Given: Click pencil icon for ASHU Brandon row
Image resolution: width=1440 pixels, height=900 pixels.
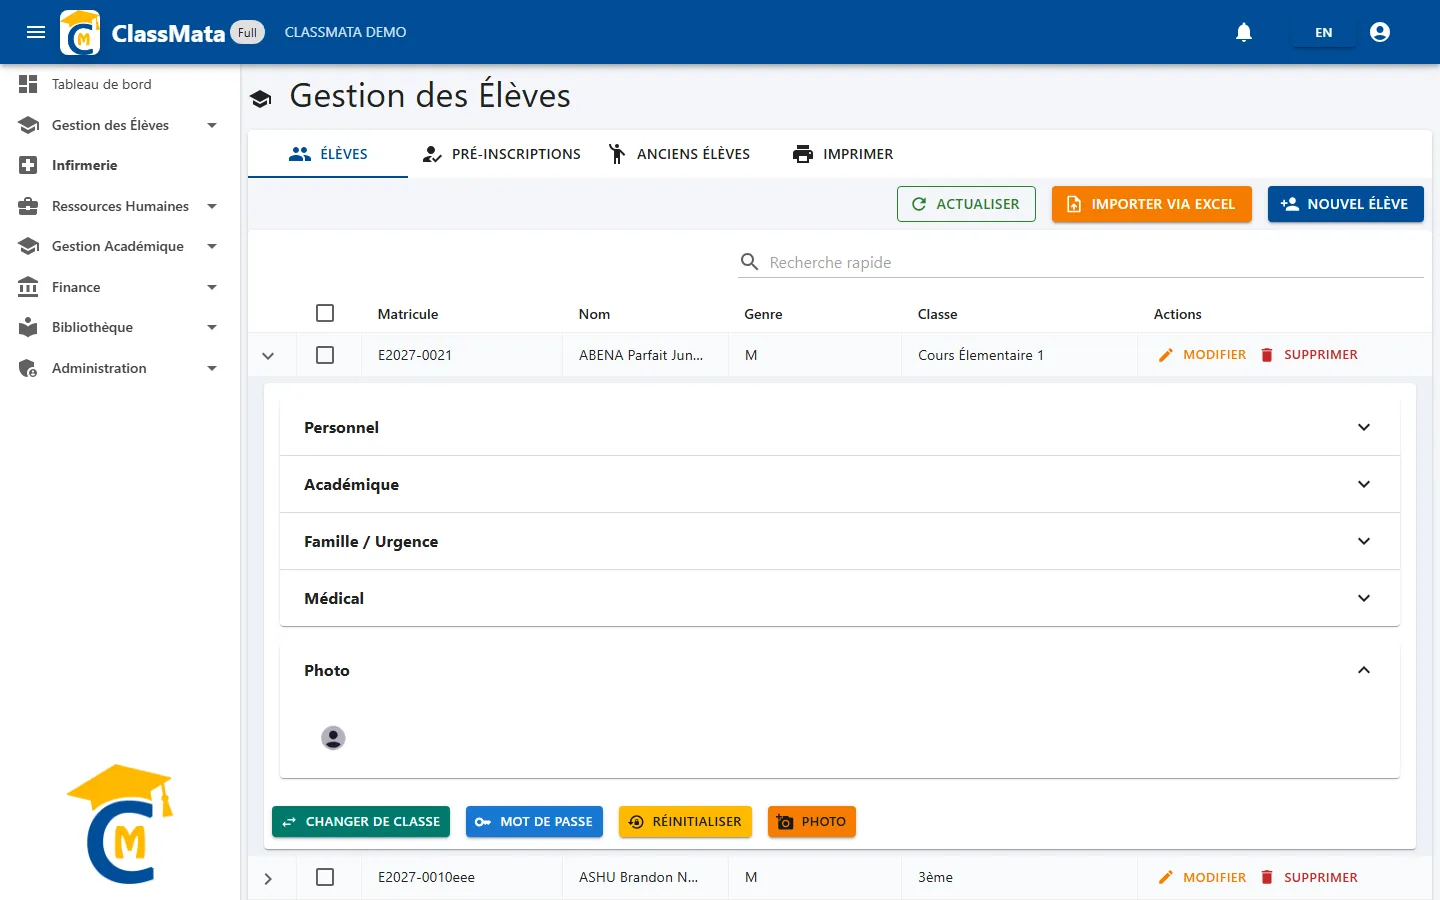Looking at the screenshot, I should coord(1165,877).
